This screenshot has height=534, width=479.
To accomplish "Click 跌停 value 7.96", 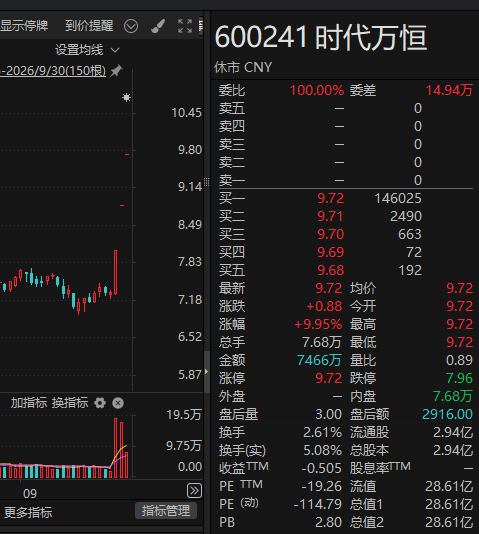I will (459, 378).
